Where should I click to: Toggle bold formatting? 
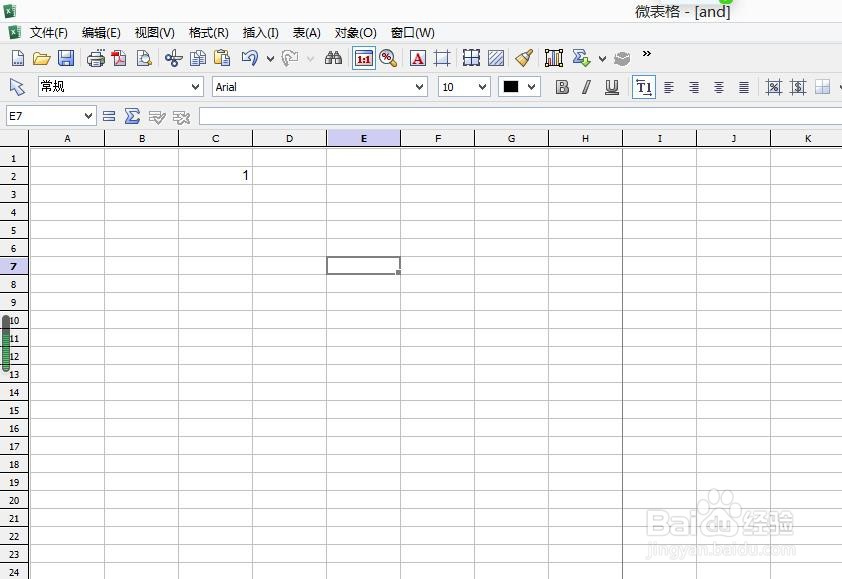[562, 87]
